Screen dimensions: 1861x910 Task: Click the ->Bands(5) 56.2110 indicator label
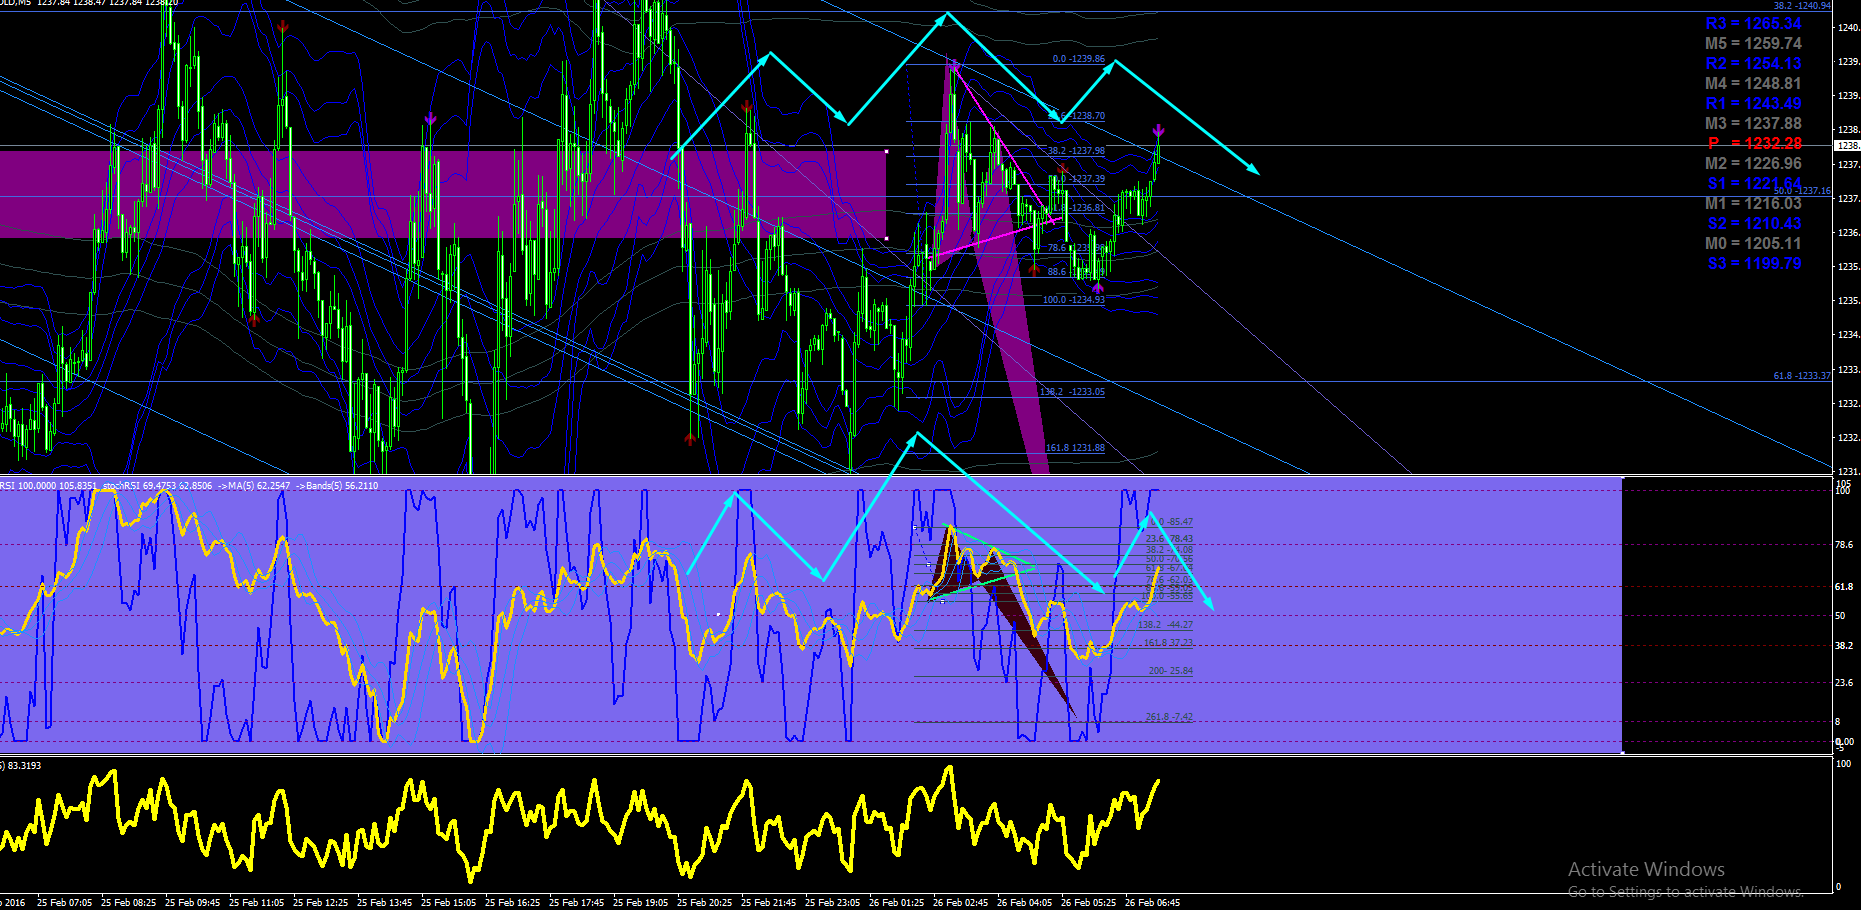click(x=337, y=486)
